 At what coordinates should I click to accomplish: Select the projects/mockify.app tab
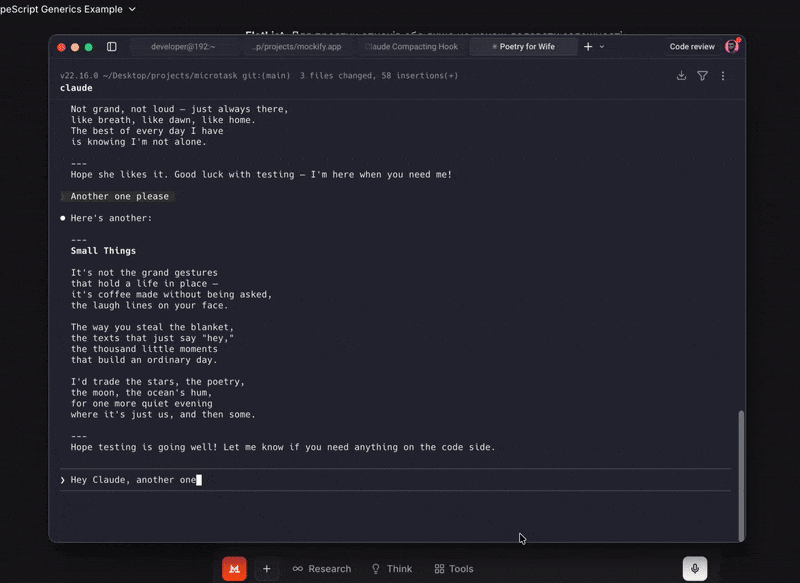(297, 47)
